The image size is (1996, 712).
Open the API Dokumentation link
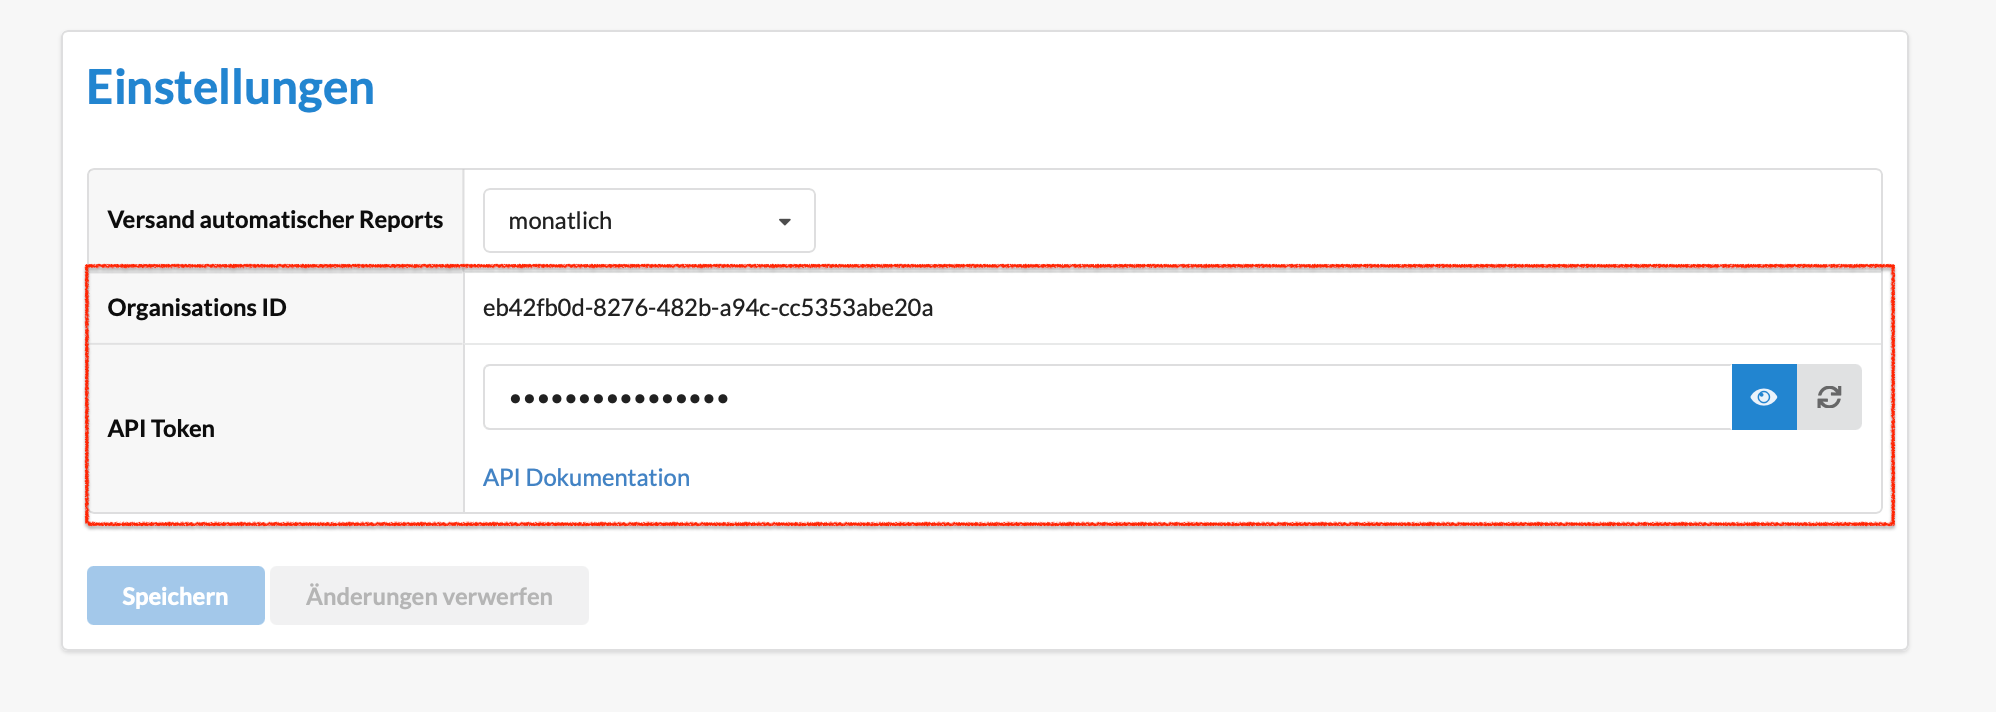point(586,478)
